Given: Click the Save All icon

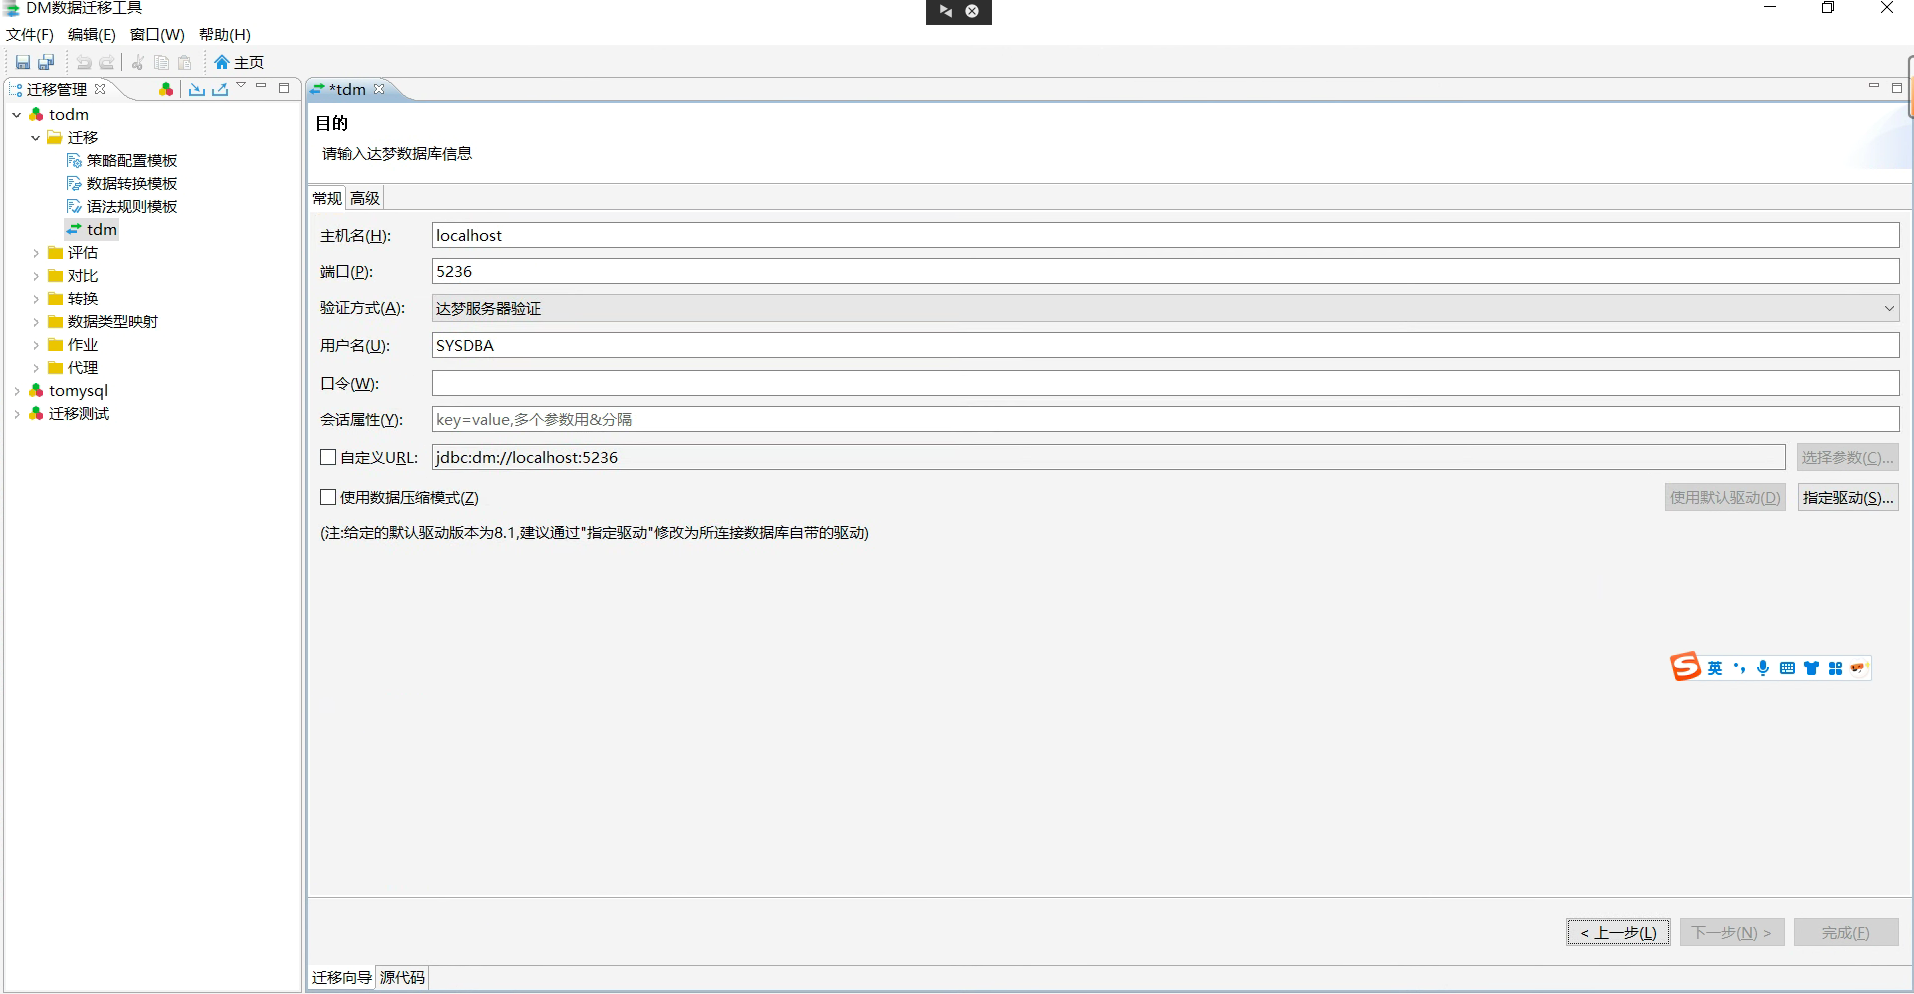Looking at the screenshot, I should point(46,62).
